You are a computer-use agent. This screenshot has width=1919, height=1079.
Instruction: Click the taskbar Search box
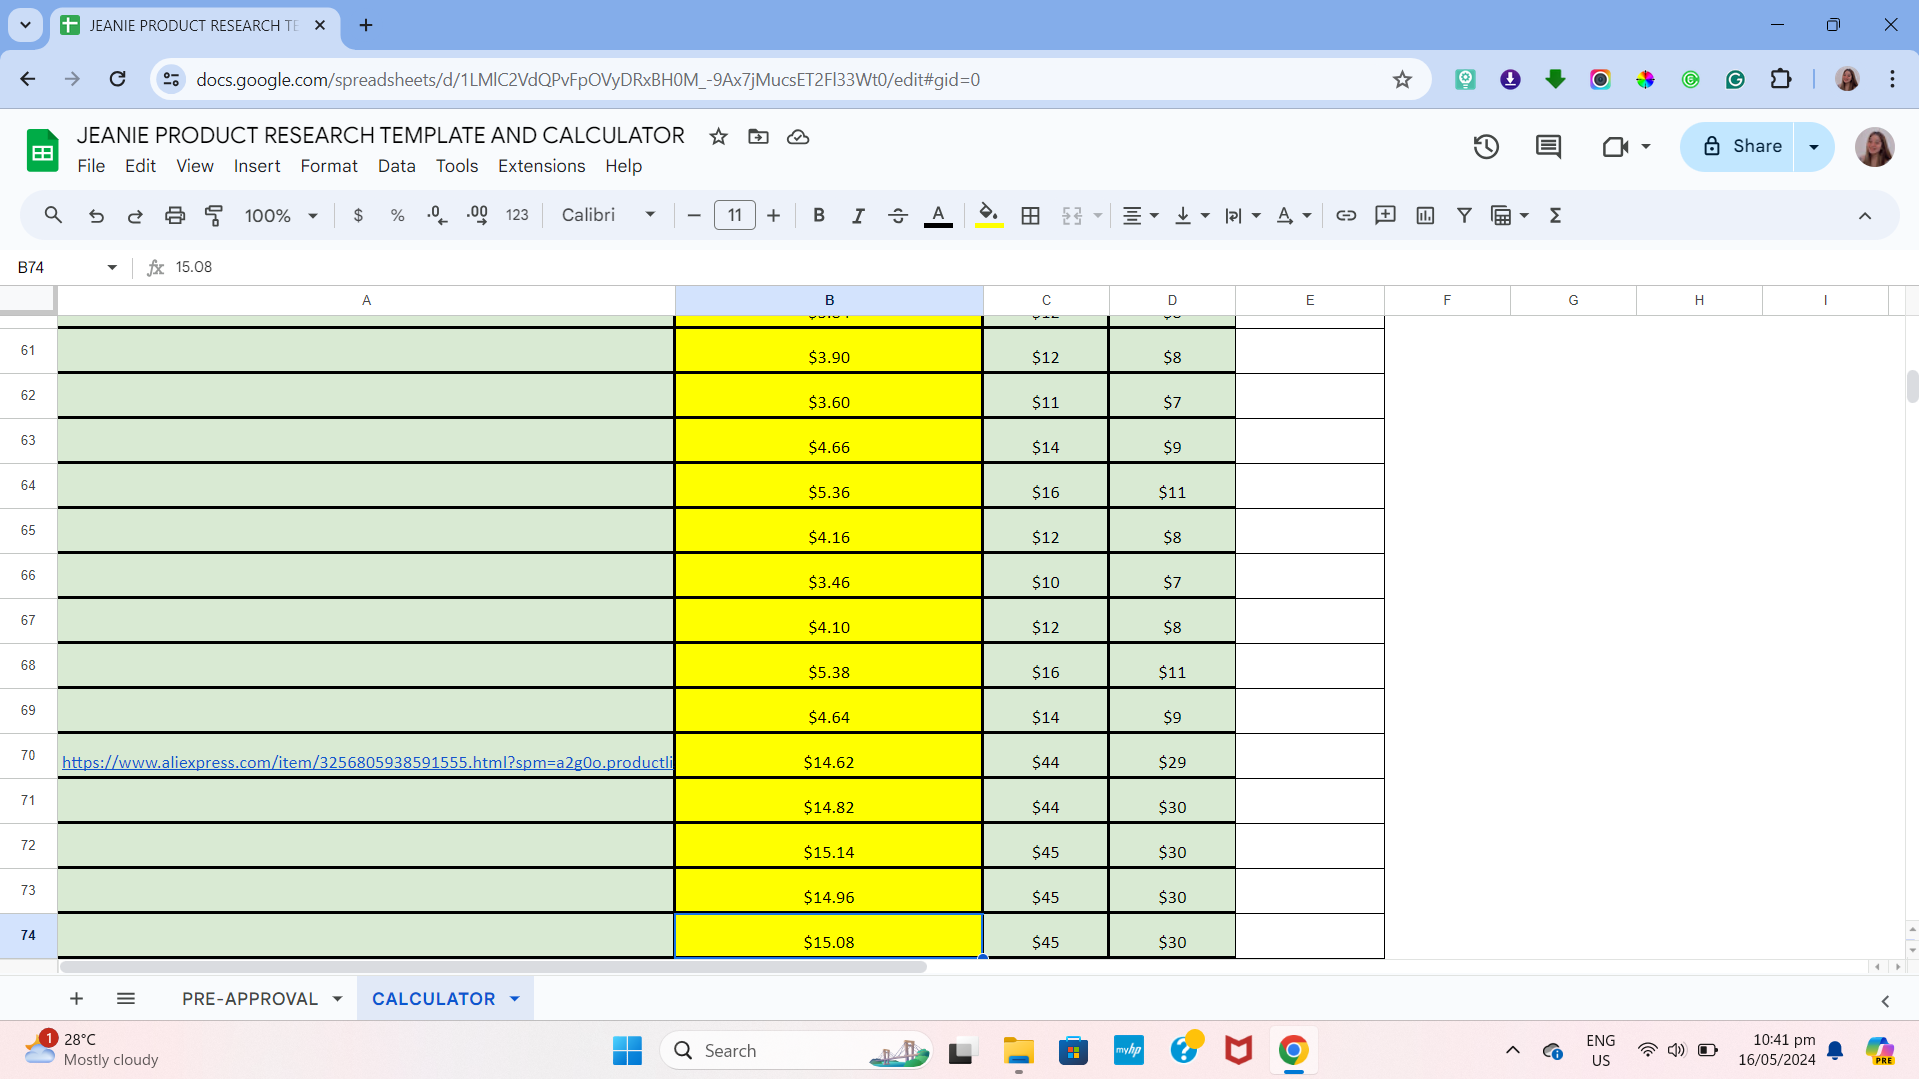796,1050
